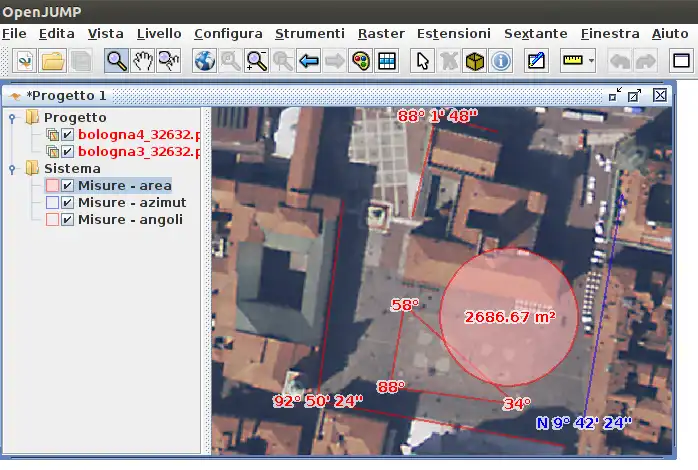The height and width of the screenshot is (470, 698).
Task: Go to previous zoom with blue arrow
Action: click(309, 61)
